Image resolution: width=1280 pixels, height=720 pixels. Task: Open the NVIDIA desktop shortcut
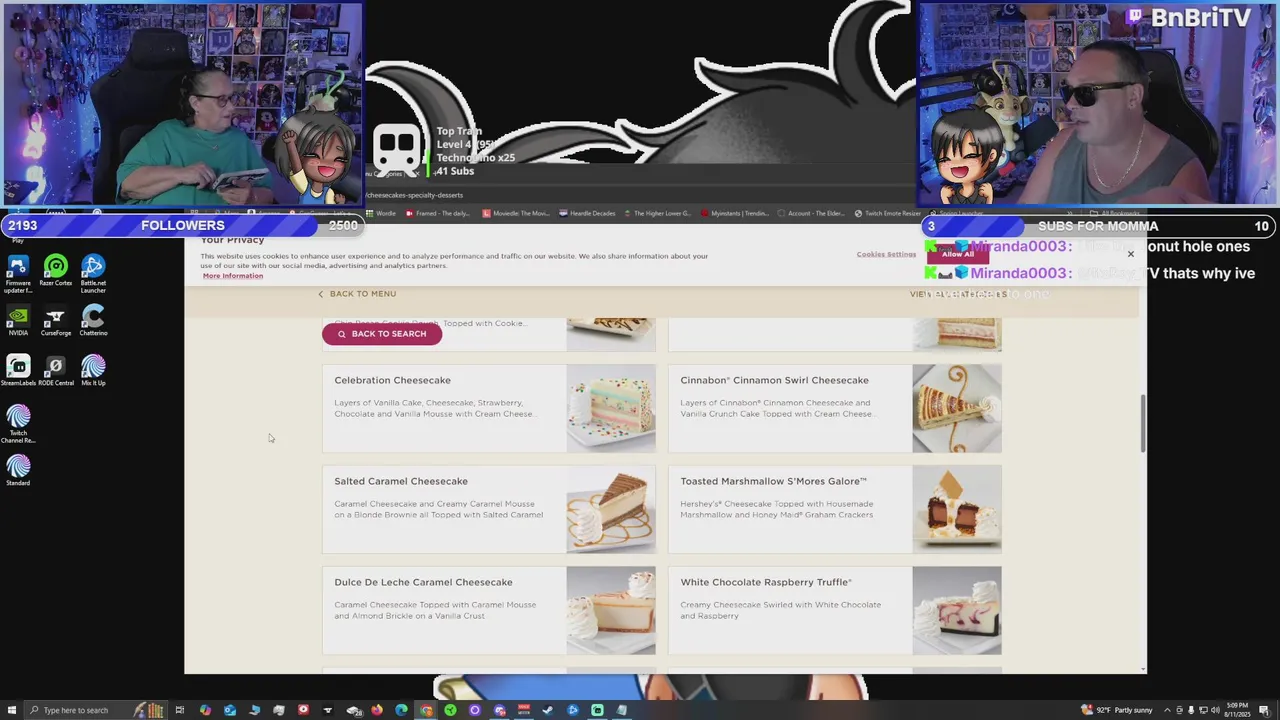(x=18, y=321)
